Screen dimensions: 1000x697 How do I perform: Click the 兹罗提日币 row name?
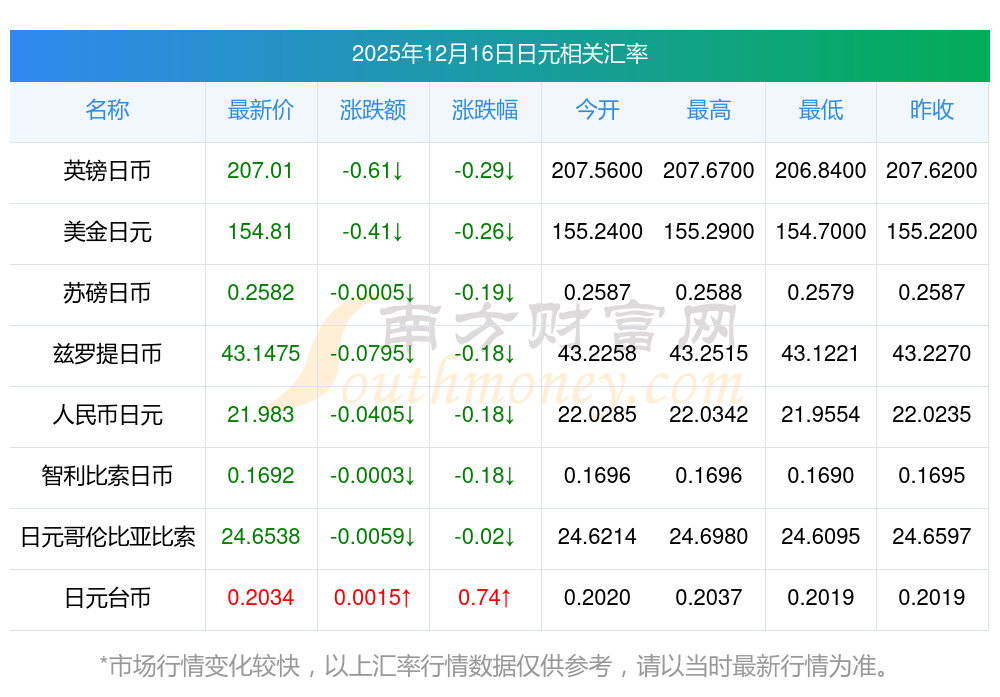[x=107, y=354]
